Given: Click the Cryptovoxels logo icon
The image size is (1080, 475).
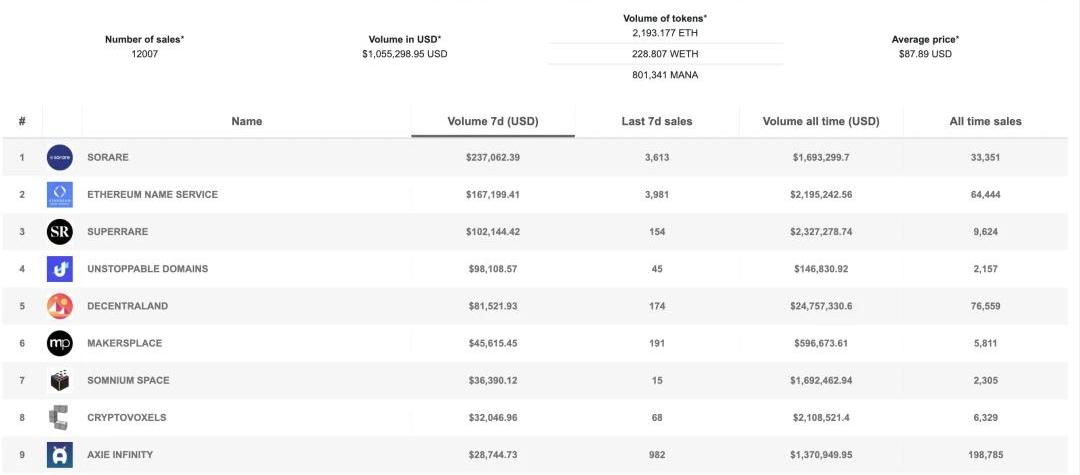Looking at the screenshot, I should point(60,417).
